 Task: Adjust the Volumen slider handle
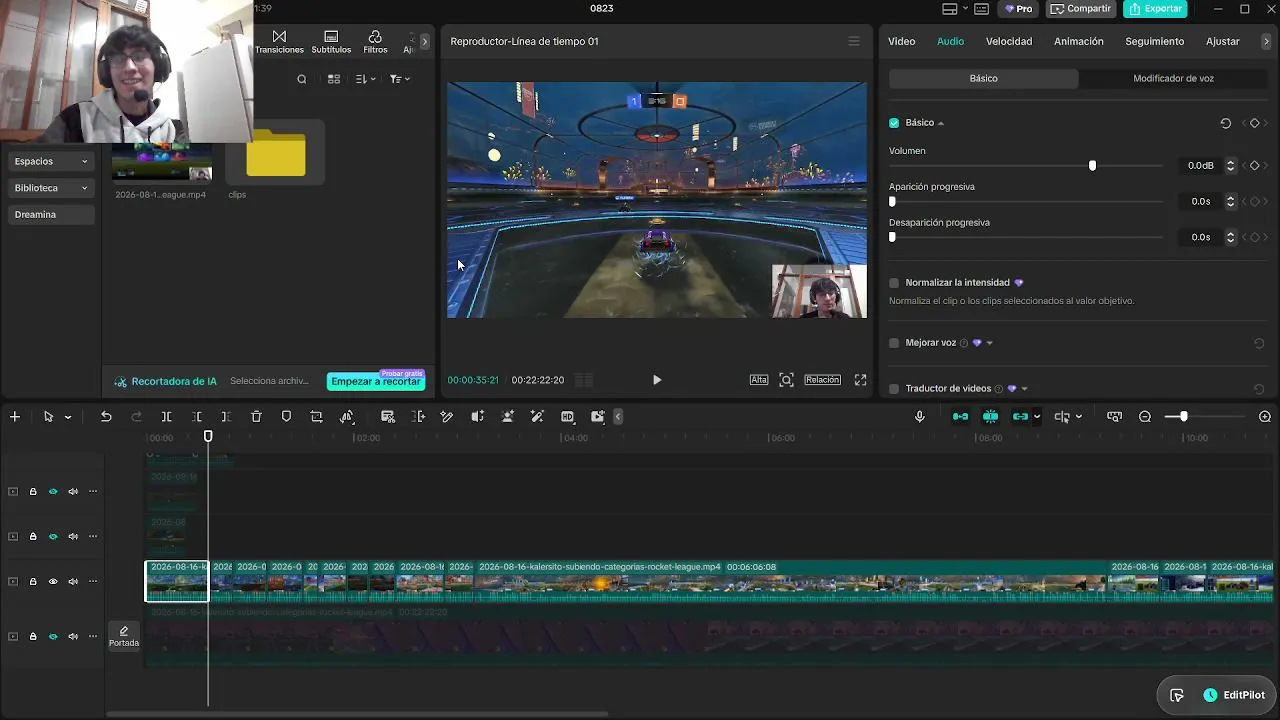[1092, 166]
